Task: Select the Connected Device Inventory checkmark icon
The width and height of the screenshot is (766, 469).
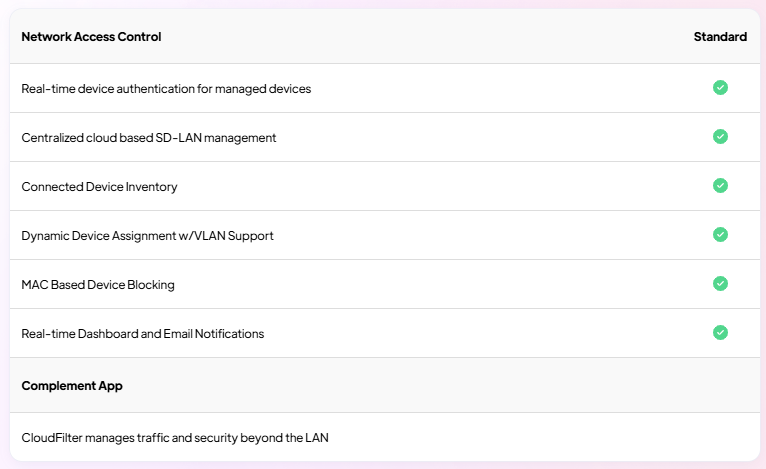Action: click(x=720, y=186)
